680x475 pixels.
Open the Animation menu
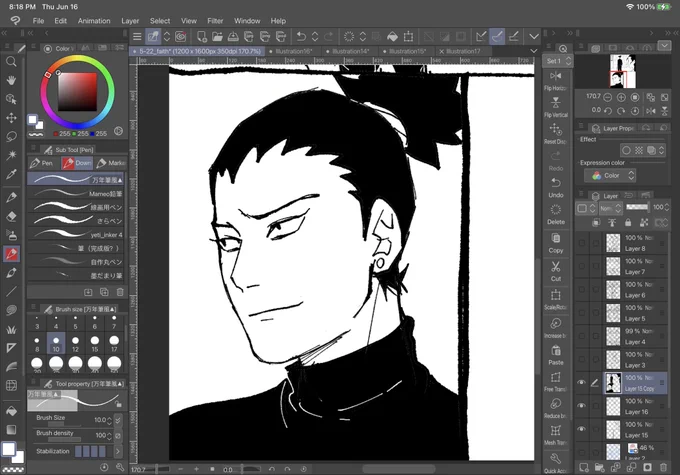tap(94, 21)
